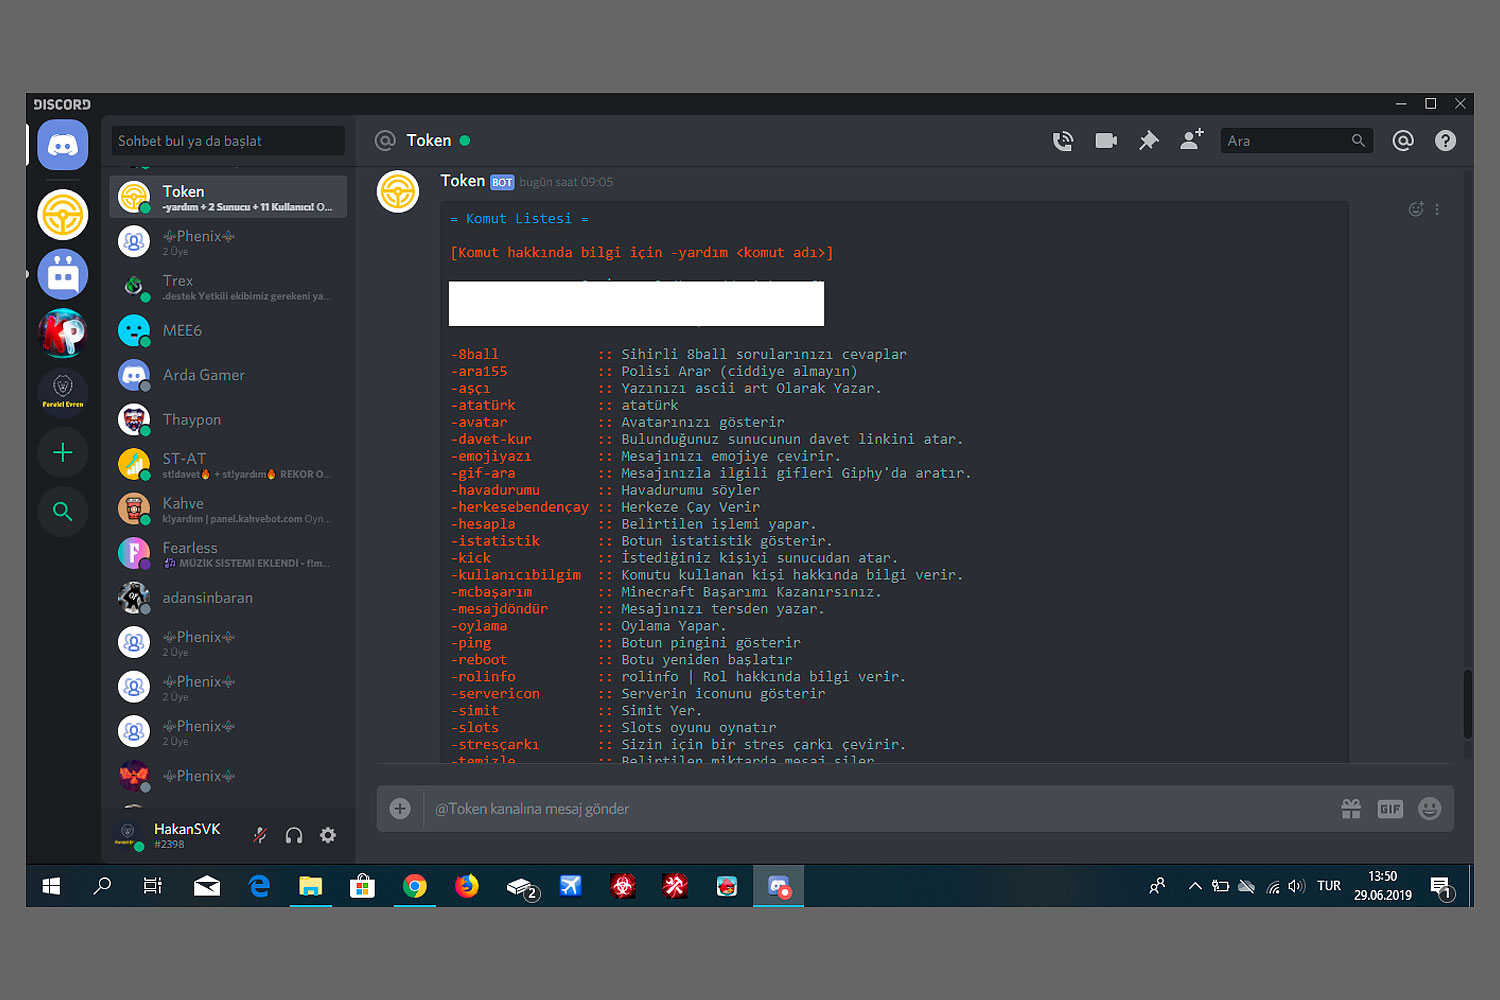Start a voice call with Token

tap(1063, 141)
